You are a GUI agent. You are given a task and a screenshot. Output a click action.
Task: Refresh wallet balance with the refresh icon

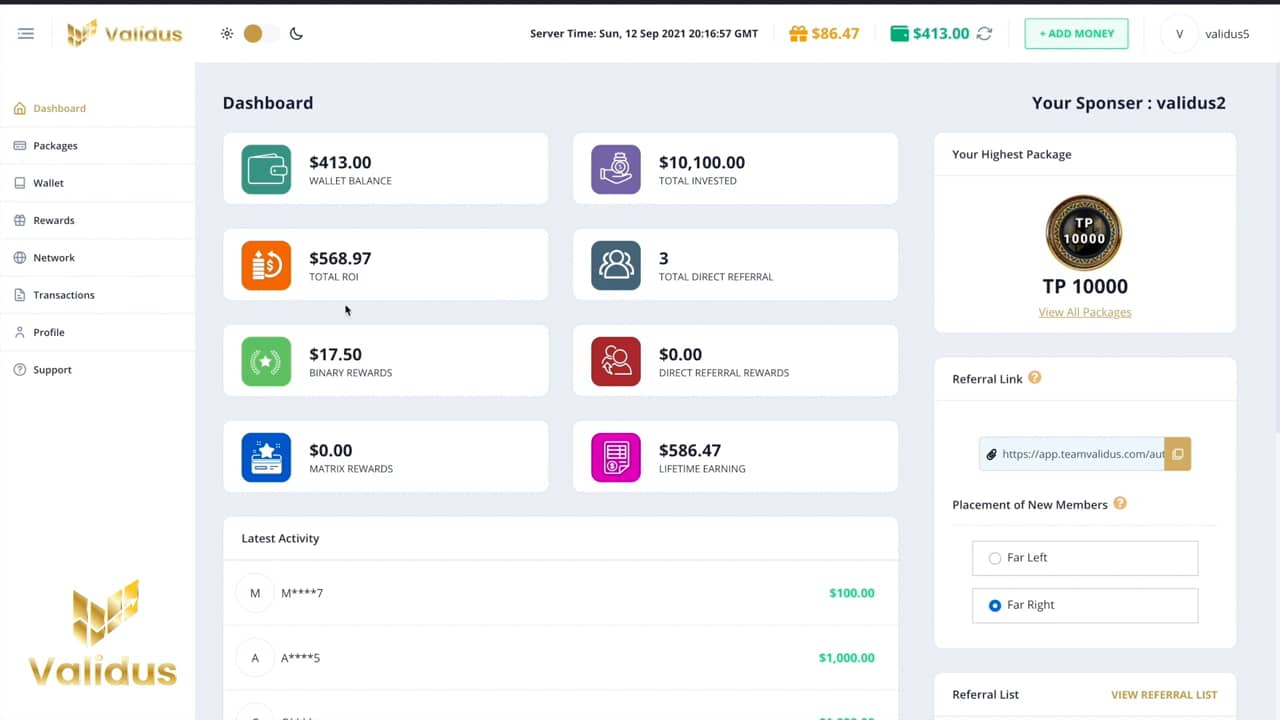click(984, 33)
